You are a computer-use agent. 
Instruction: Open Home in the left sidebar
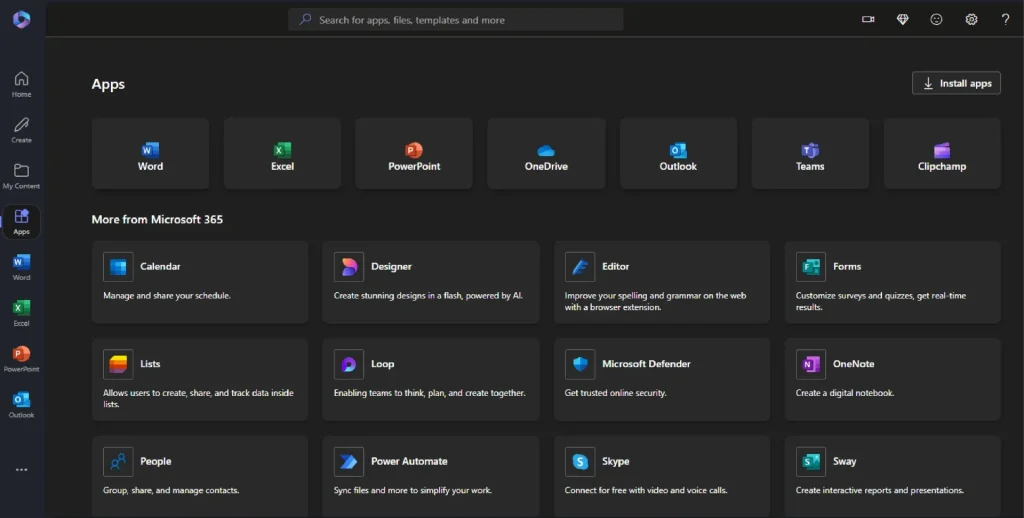pyautogui.click(x=22, y=84)
